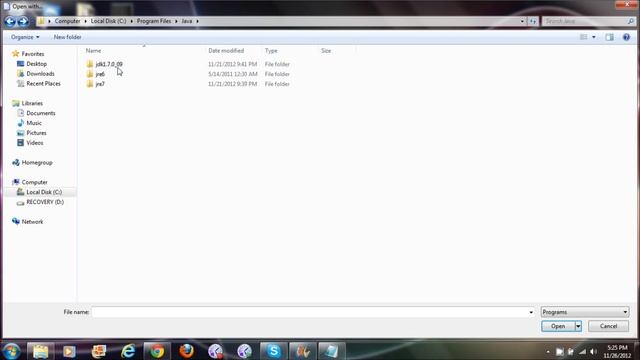Switch to Skype in the taskbar
640x360 pixels.
click(x=273, y=351)
